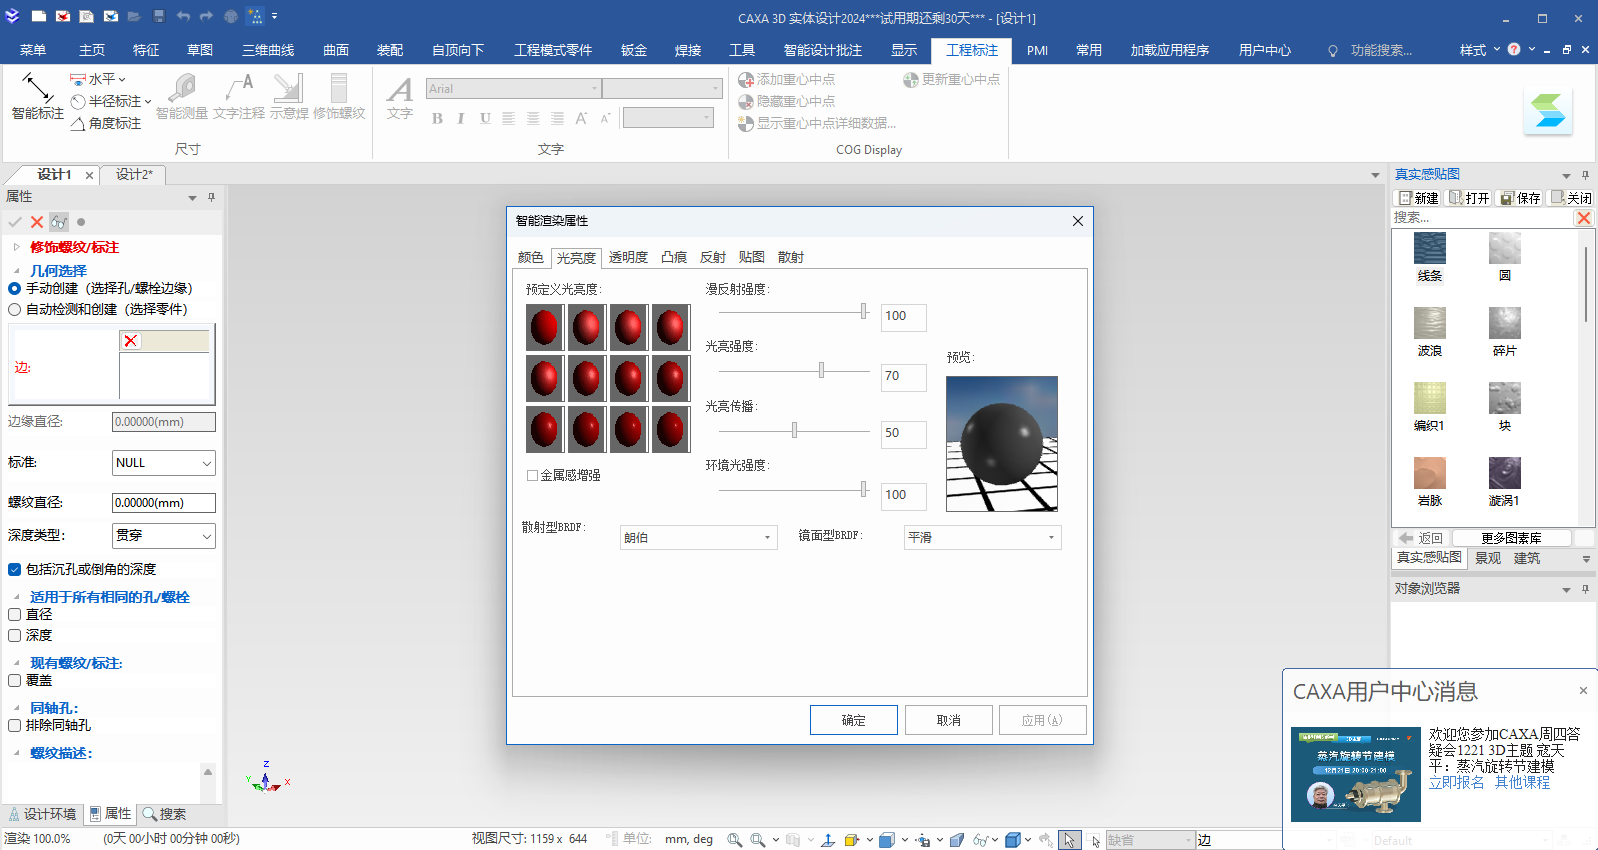Screen dimensions: 1598x850
Task: Click the 立即报名 link in message popup
Action: [x=1456, y=783]
